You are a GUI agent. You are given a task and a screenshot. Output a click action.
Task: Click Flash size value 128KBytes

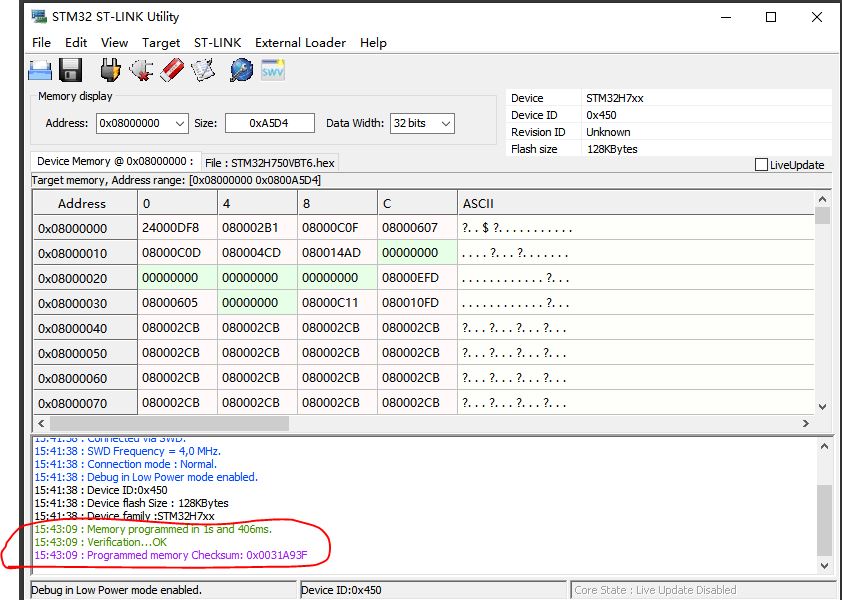[x=612, y=149]
